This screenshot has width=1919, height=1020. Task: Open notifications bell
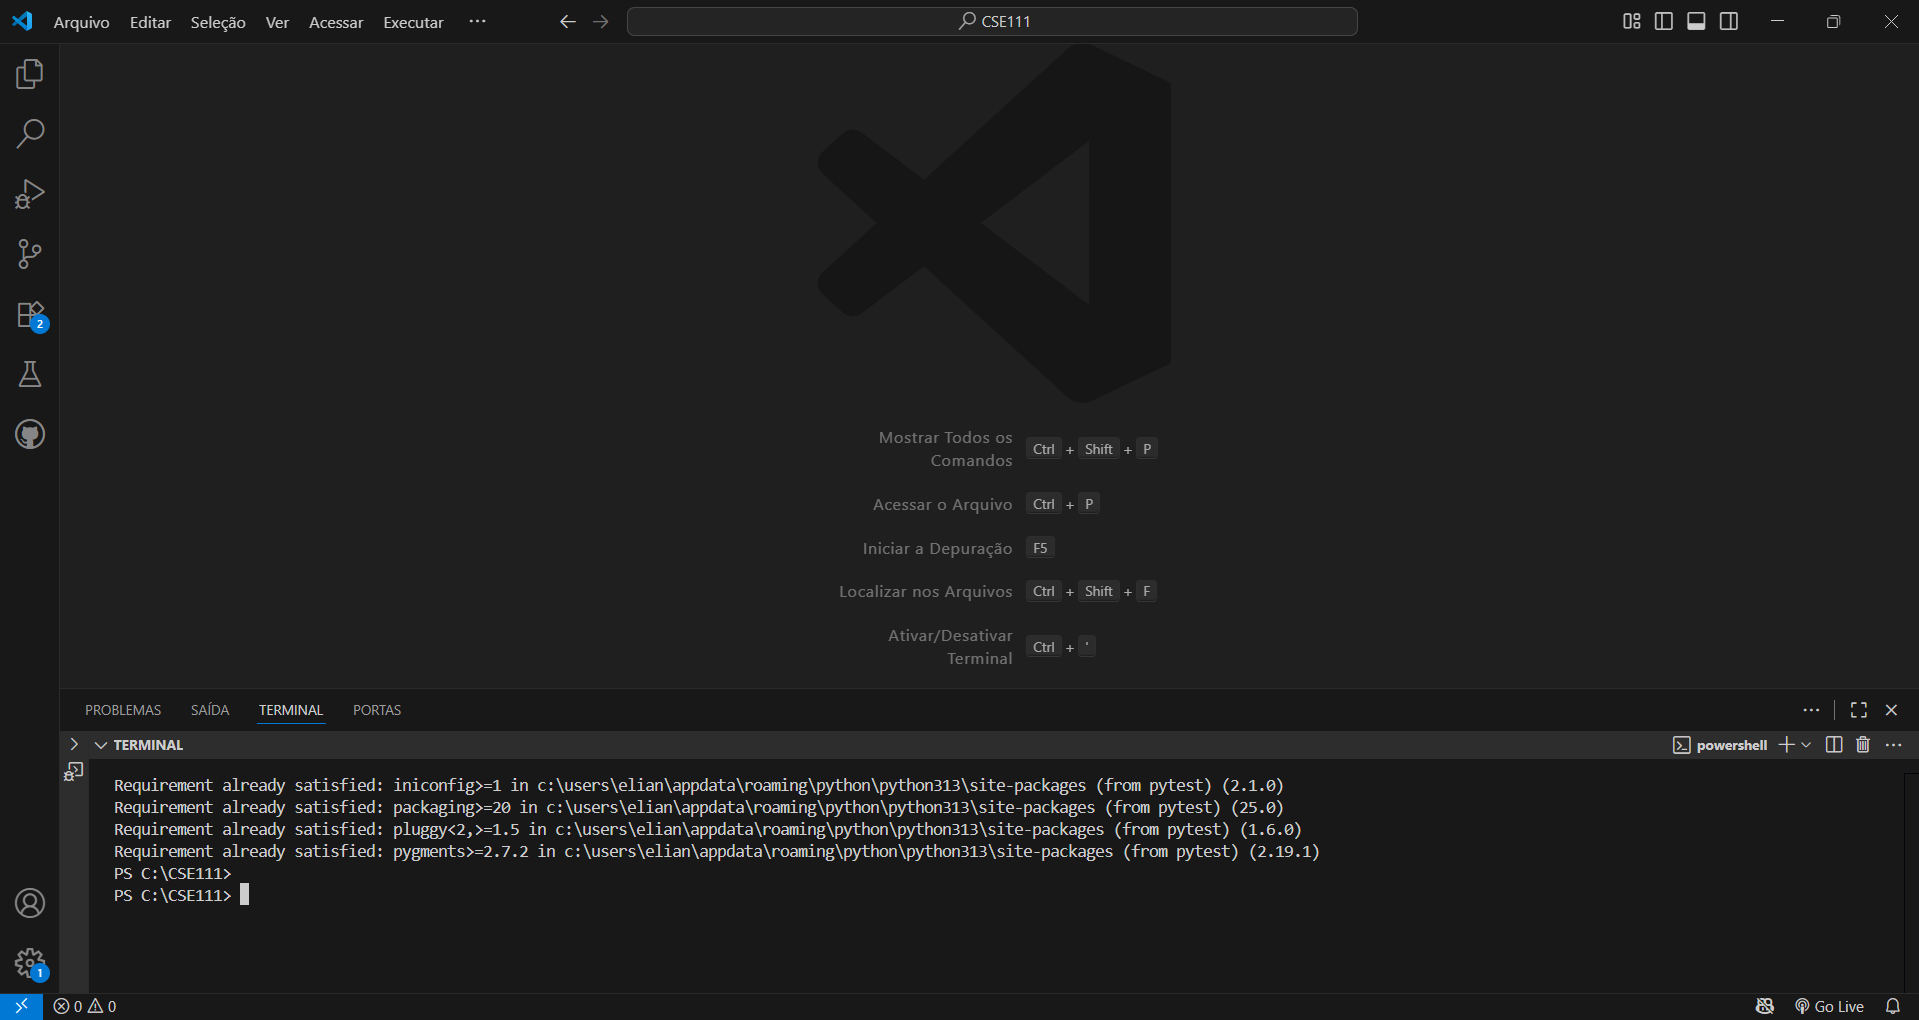(x=1893, y=1006)
